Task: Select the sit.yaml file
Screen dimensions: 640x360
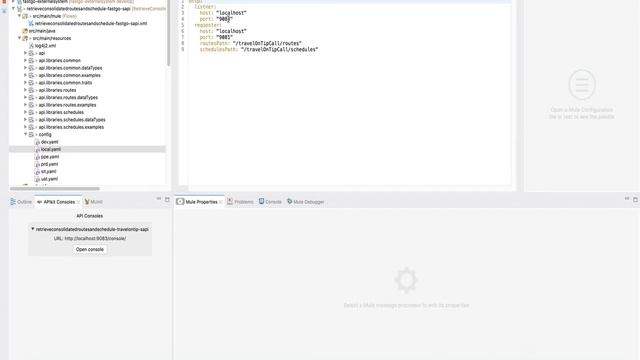Action: click(49, 171)
